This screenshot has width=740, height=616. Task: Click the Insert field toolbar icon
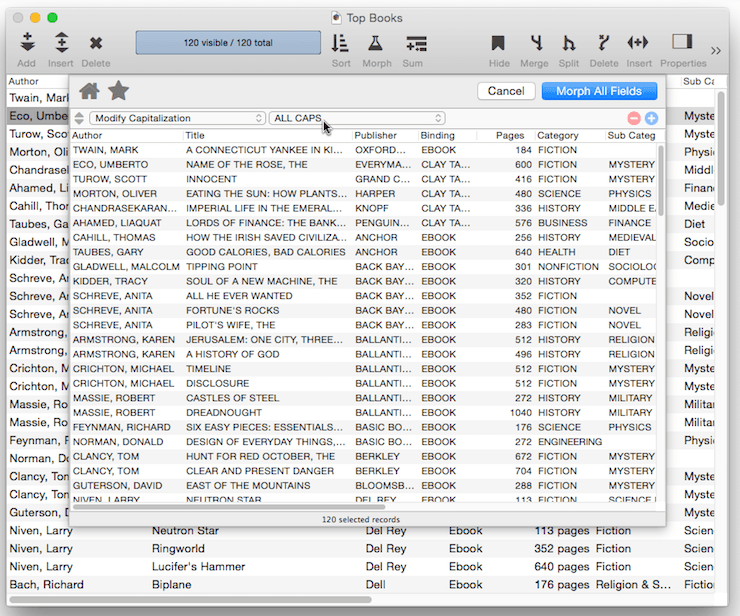click(638, 42)
